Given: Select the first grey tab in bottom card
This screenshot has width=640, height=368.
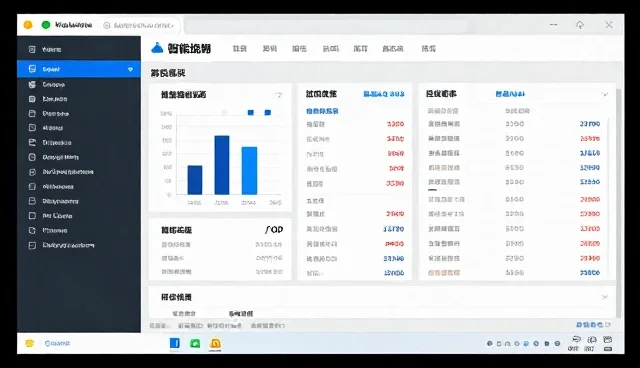Looking at the screenshot, I should 184,313.
